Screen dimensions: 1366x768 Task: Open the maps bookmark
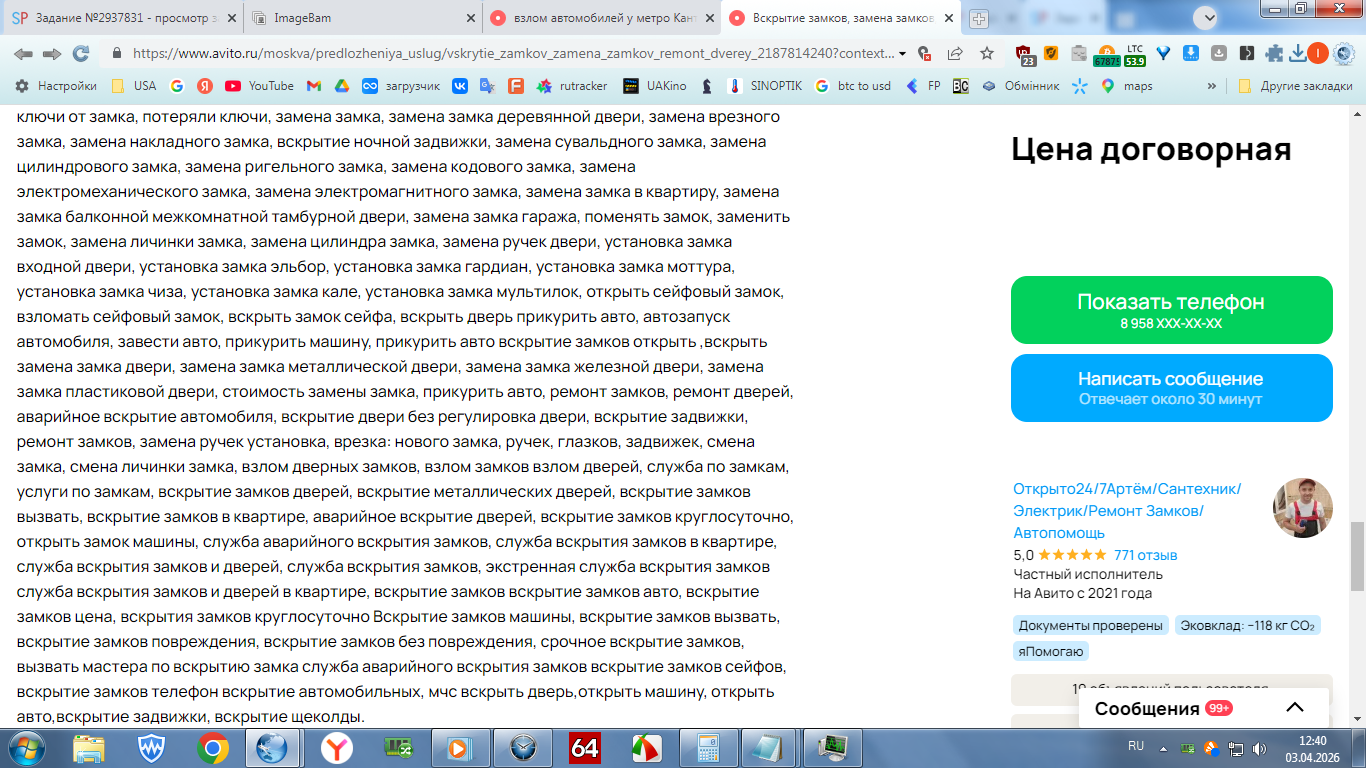(1127, 86)
